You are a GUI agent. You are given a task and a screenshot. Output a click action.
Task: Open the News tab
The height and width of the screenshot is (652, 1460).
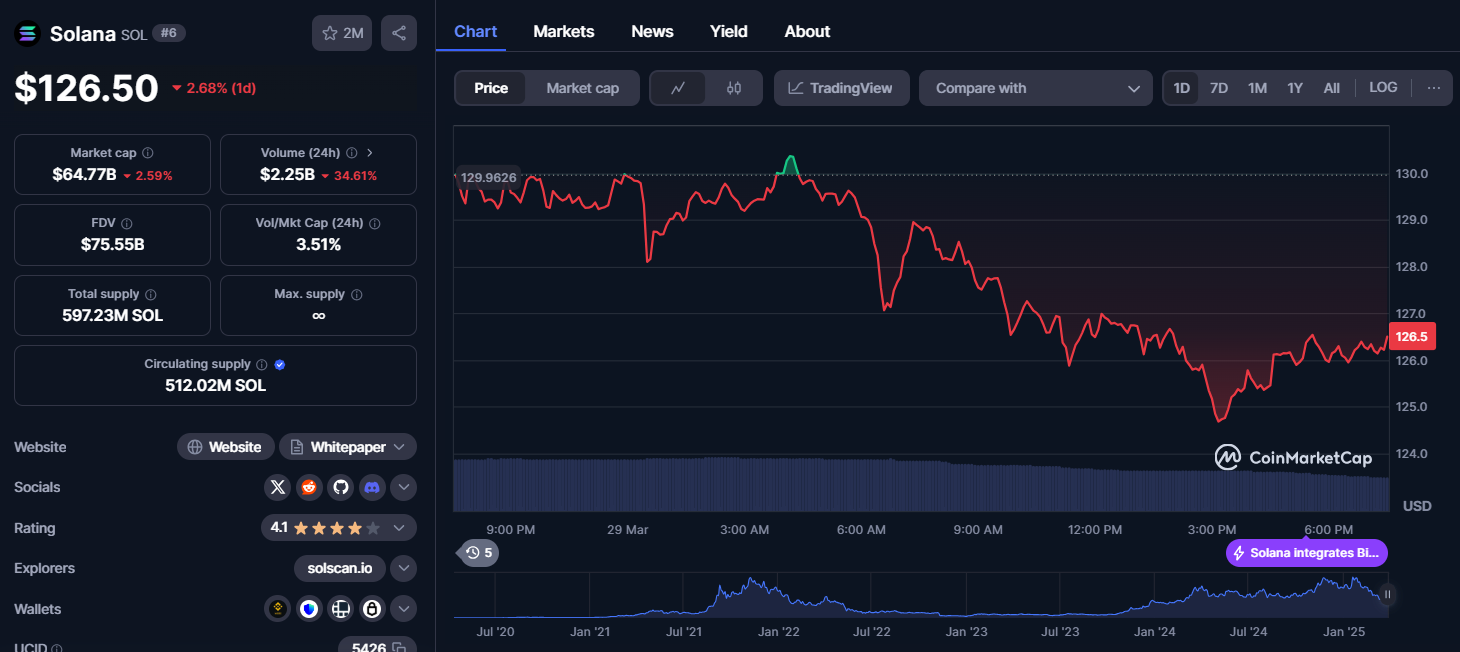652,31
